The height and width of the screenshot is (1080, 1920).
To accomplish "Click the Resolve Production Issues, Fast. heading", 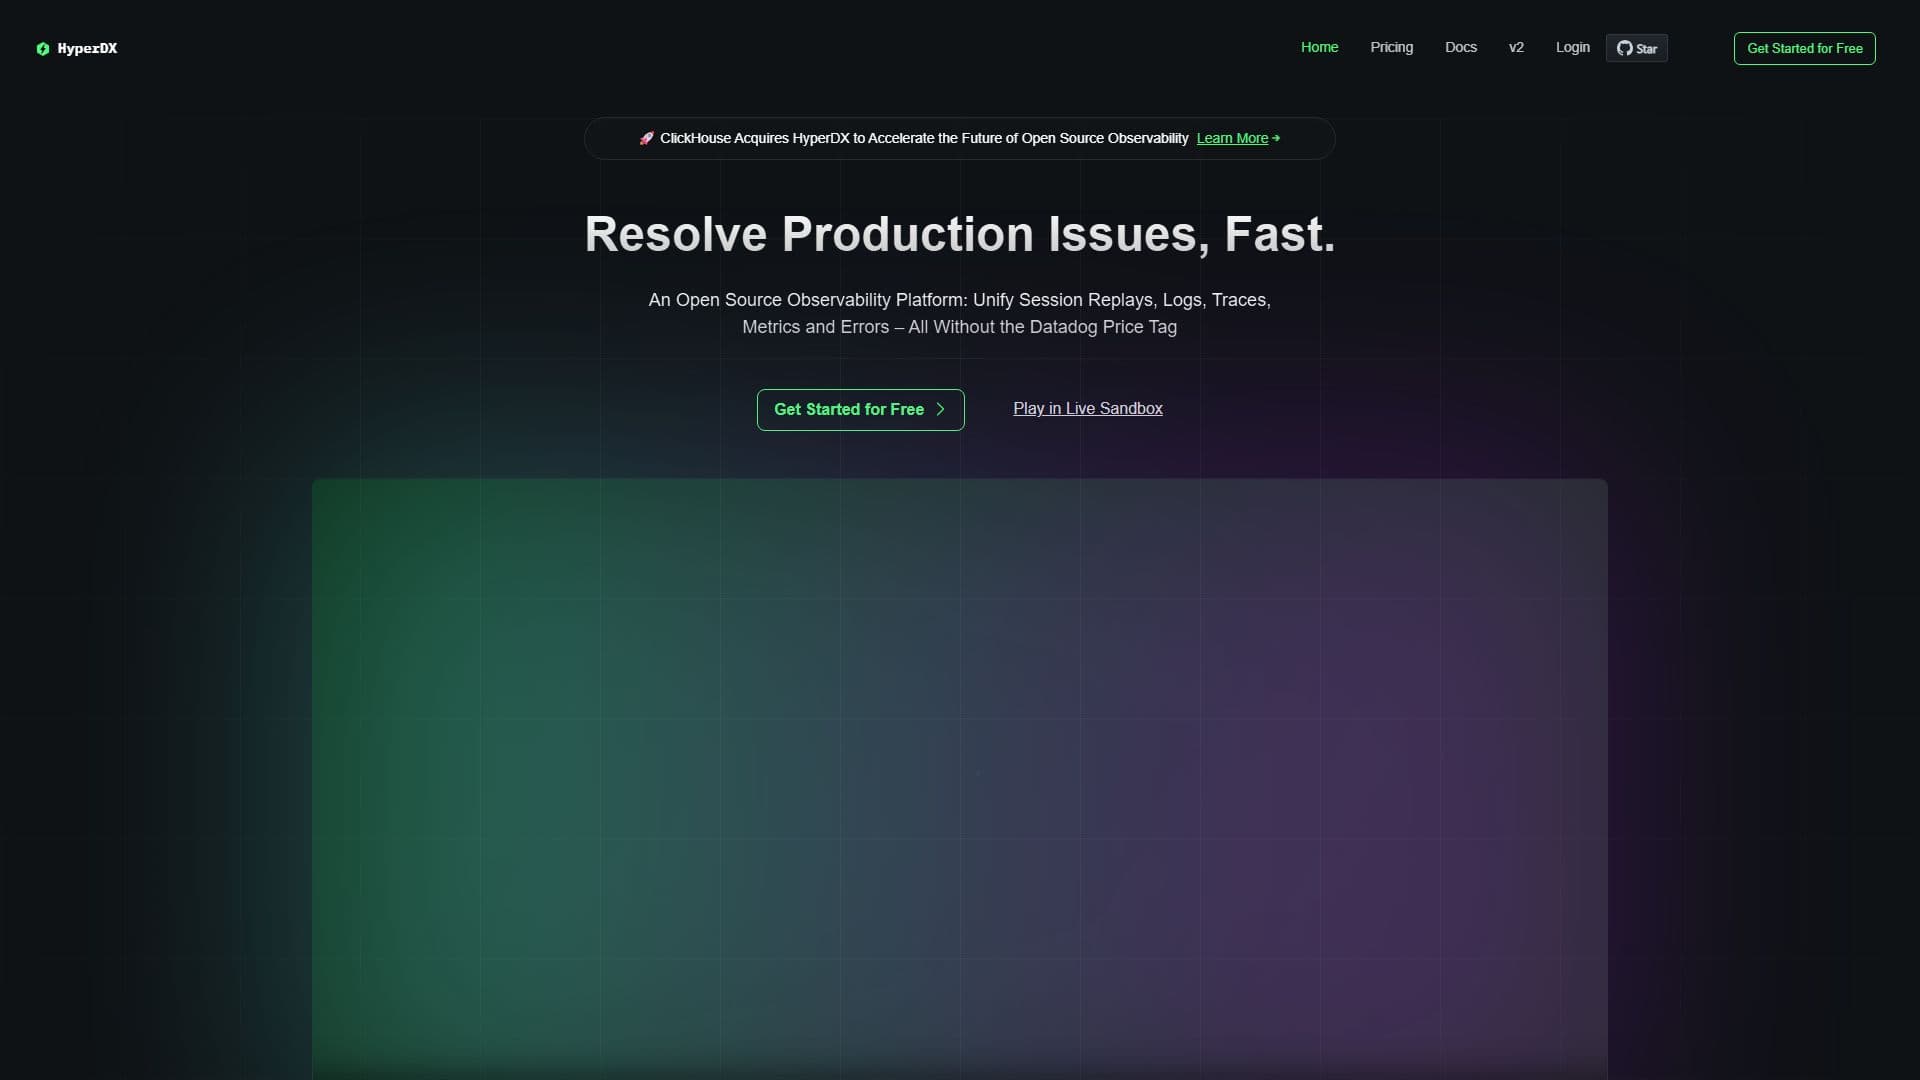I will (x=959, y=234).
